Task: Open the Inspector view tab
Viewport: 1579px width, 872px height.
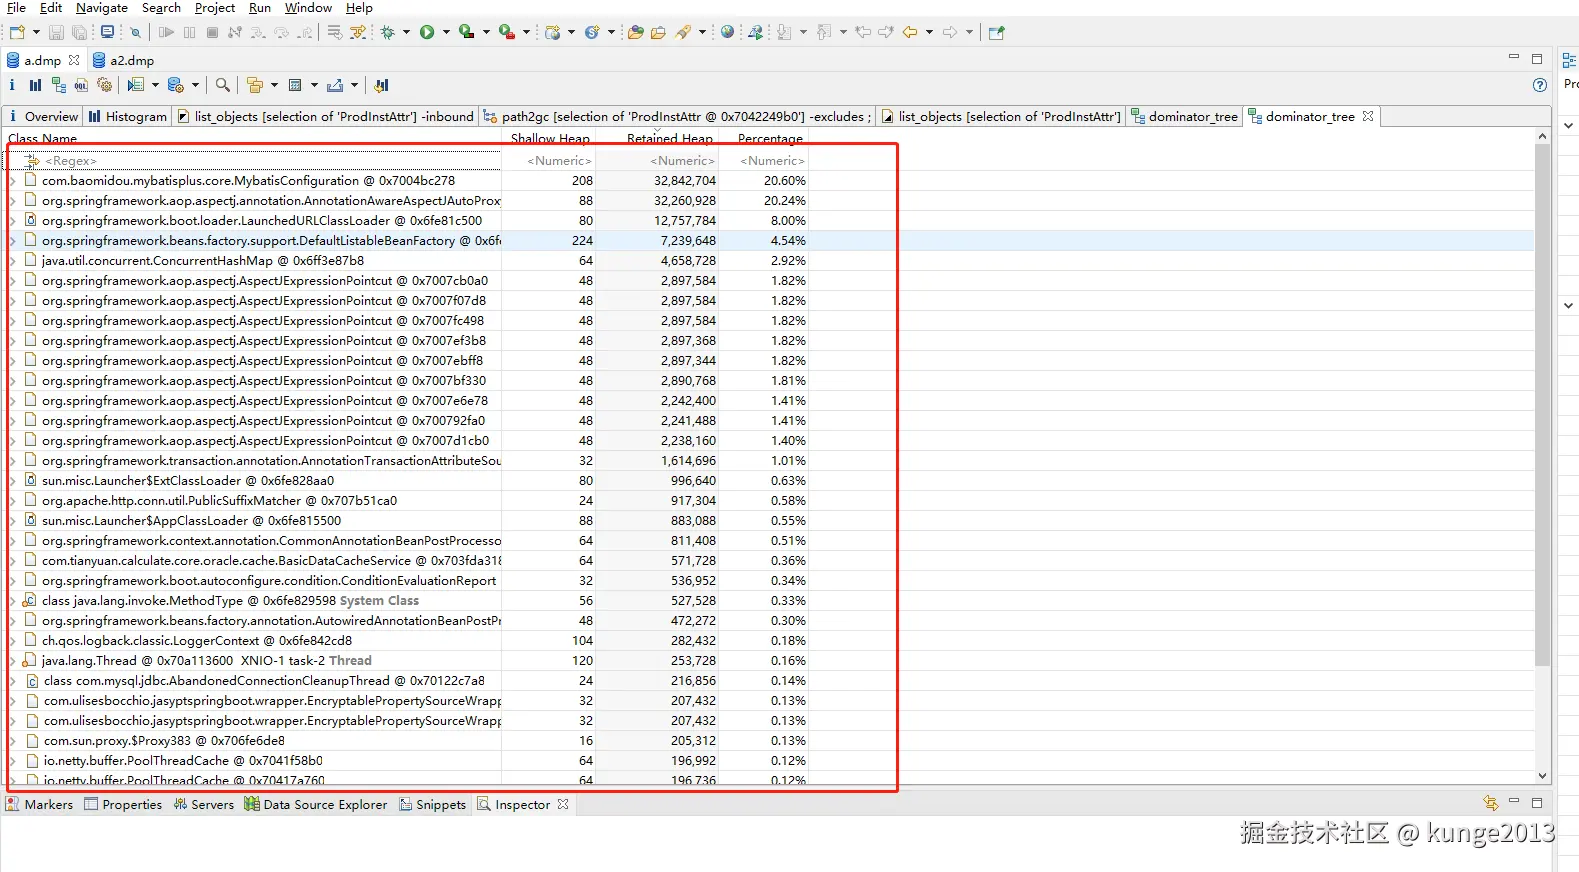Action: (523, 804)
